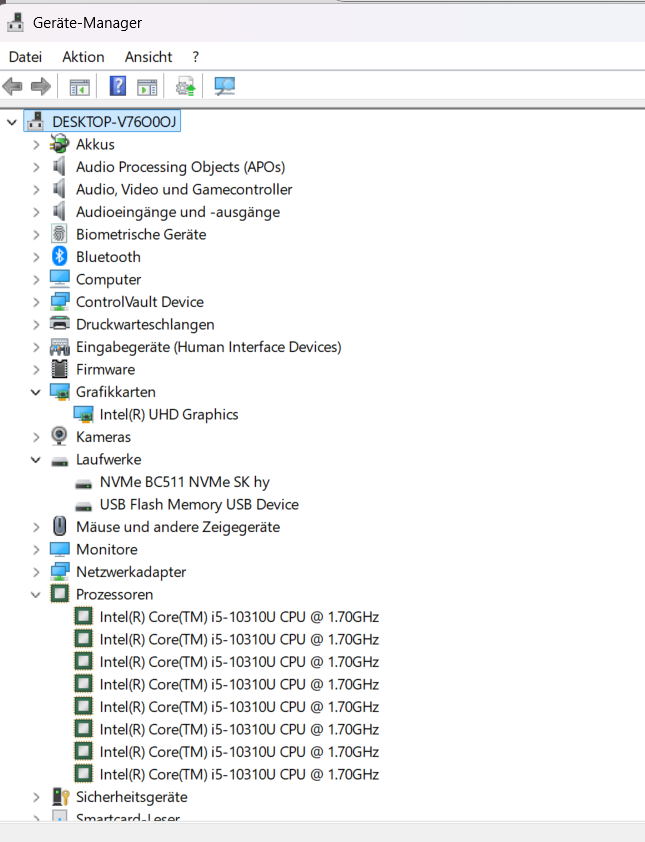Expand the Monitore category
This screenshot has height=842, width=645.
pos(36,550)
